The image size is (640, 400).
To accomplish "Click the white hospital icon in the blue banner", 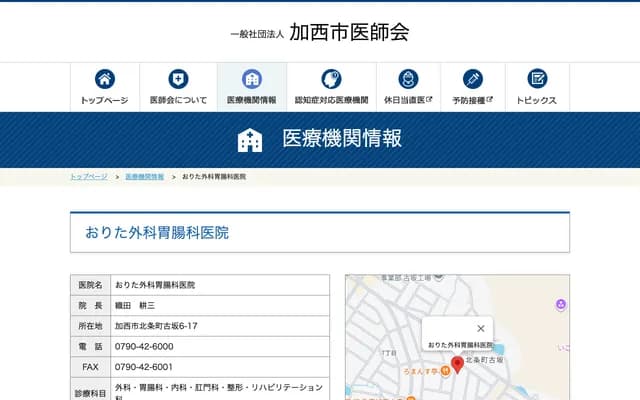I will click(x=250, y=139).
